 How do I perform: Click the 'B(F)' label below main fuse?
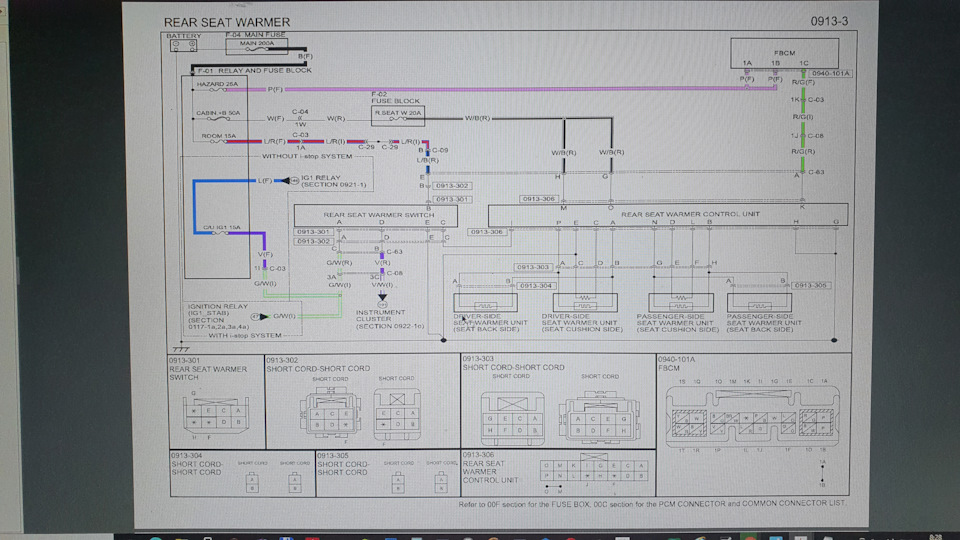(306, 56)
